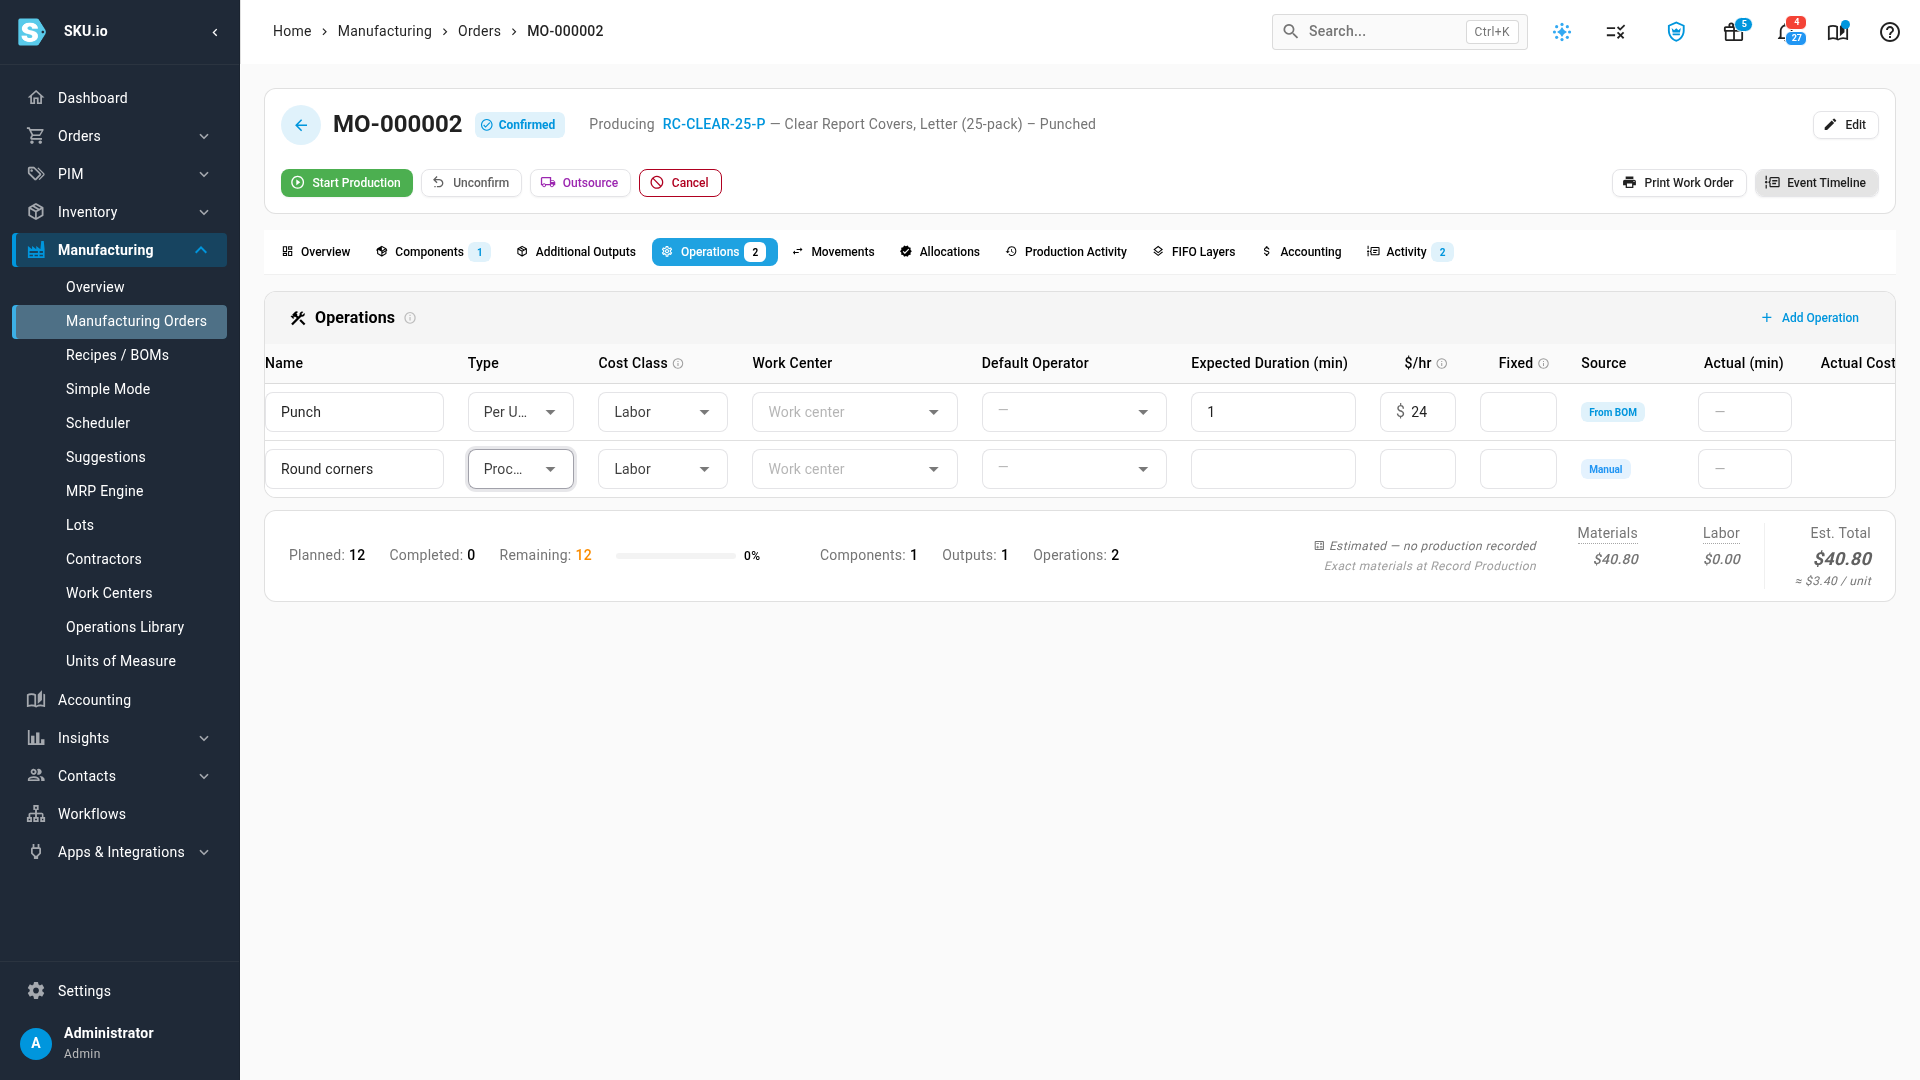Open the Type dropdown for Round corners
The image size is (1920, 1080).
pos(521,469)
